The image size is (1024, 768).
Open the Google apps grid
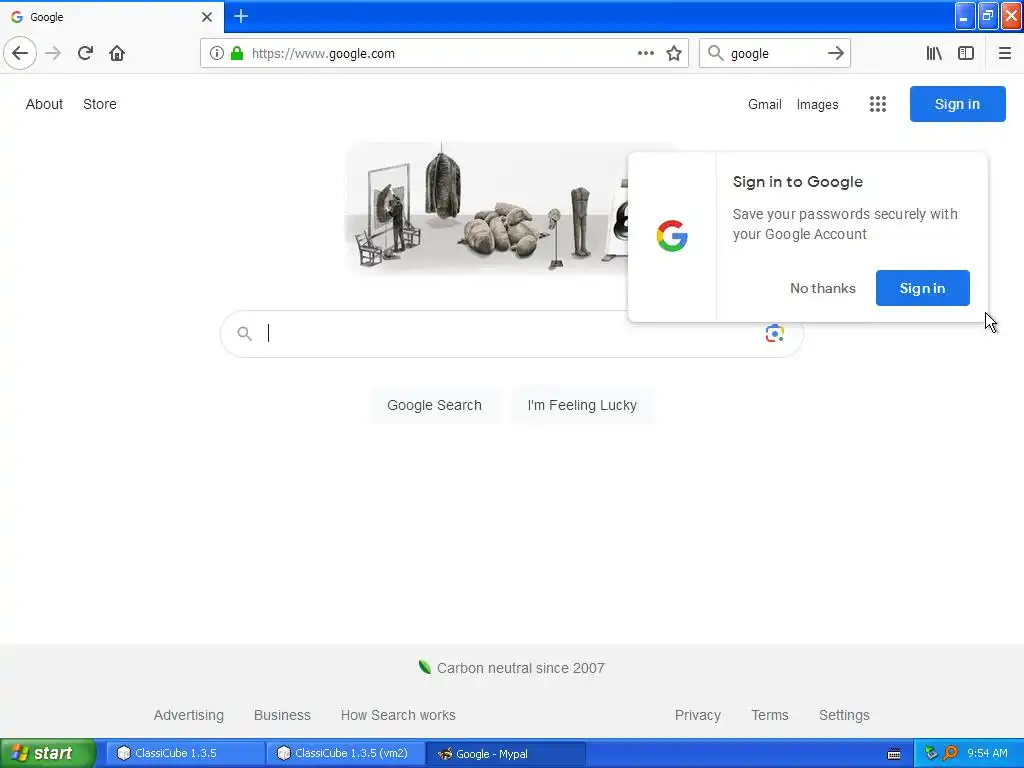[878, 104]
